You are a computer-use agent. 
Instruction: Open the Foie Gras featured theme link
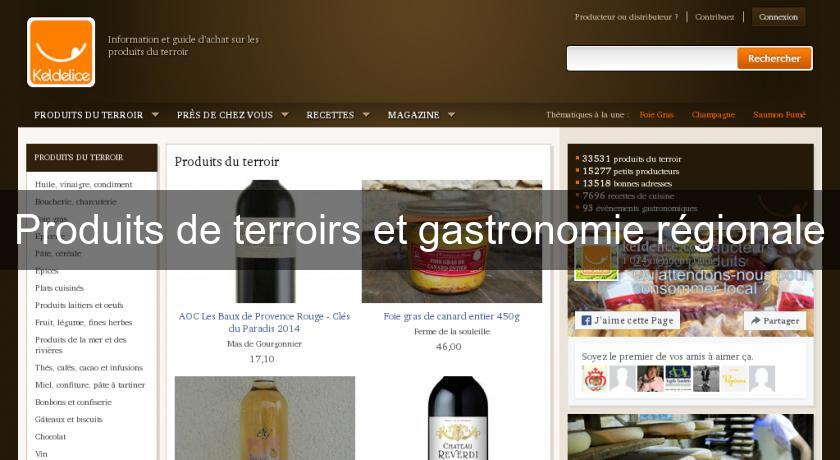click(x=656, y=115)
